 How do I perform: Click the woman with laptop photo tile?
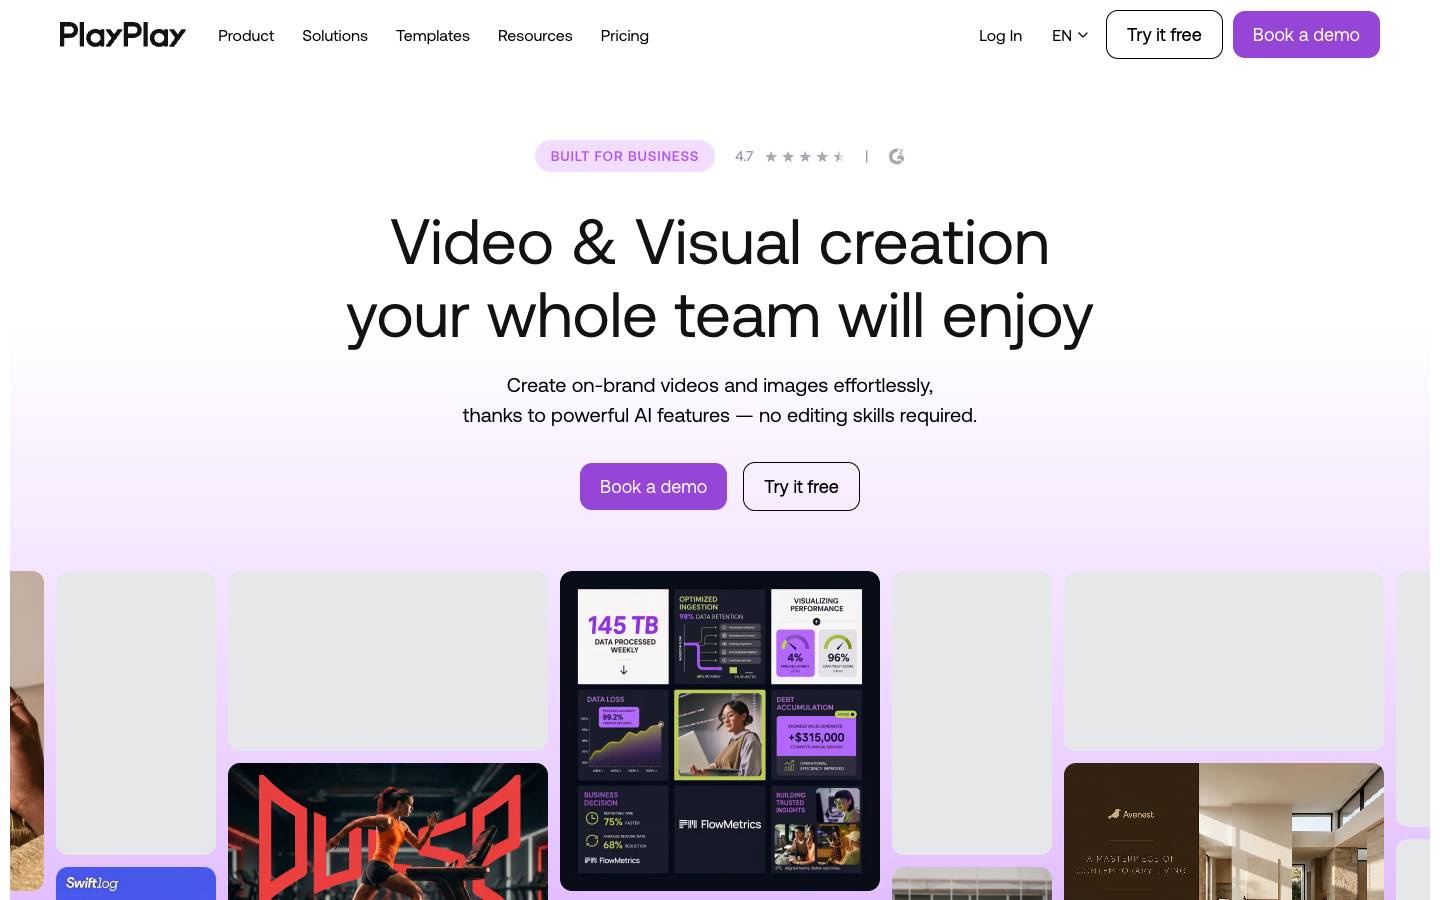pos(720,735)
